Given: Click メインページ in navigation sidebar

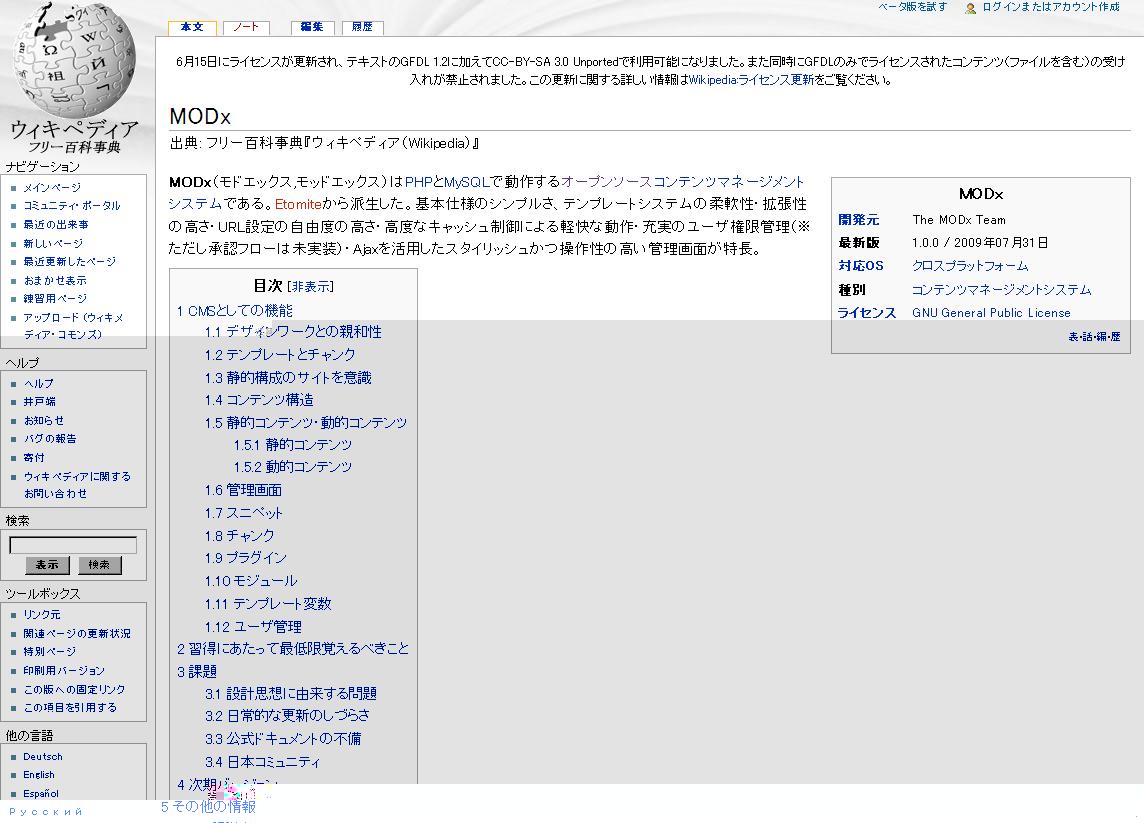Looking at the screenshot, I should [x=52, y=187].
